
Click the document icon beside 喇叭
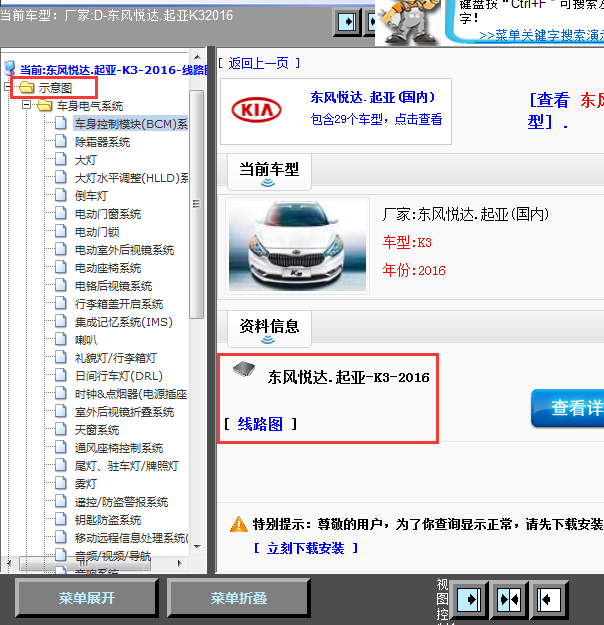click(61, 339)
